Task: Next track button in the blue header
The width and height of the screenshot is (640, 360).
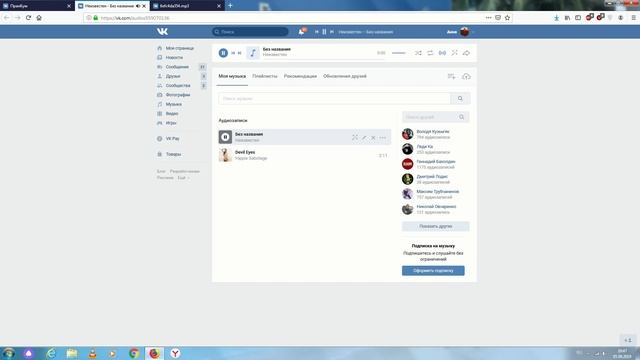Action: point(332,31)
